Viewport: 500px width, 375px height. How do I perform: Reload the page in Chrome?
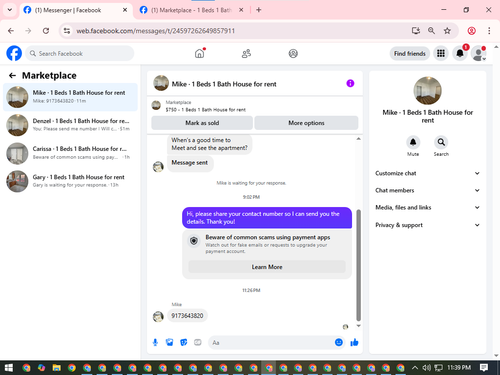pos(46,31)
